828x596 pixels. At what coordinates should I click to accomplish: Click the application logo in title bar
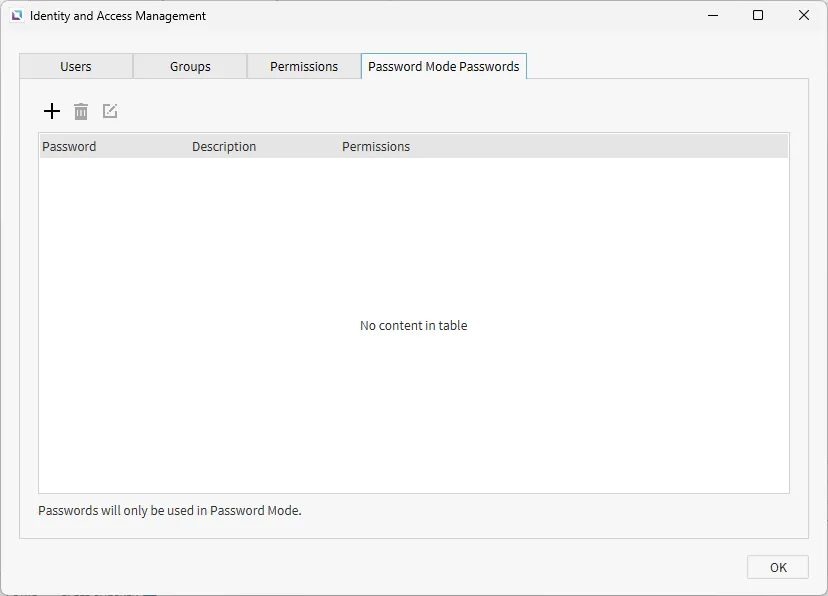click(x=17, y=16)
